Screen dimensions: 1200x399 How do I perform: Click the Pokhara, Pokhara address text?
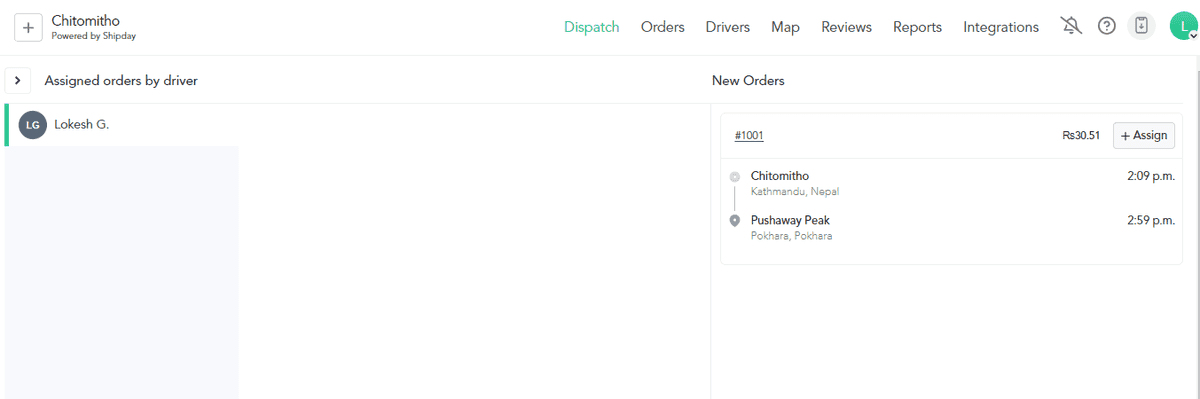point(791,236)
